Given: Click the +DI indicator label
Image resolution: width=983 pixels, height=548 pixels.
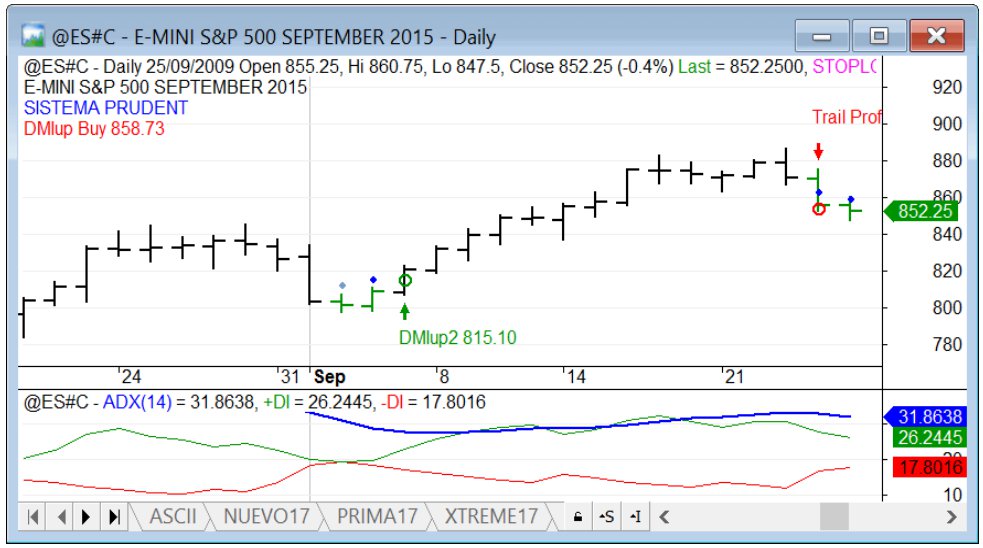Looking at the screenshot, I should pos(276,402).
